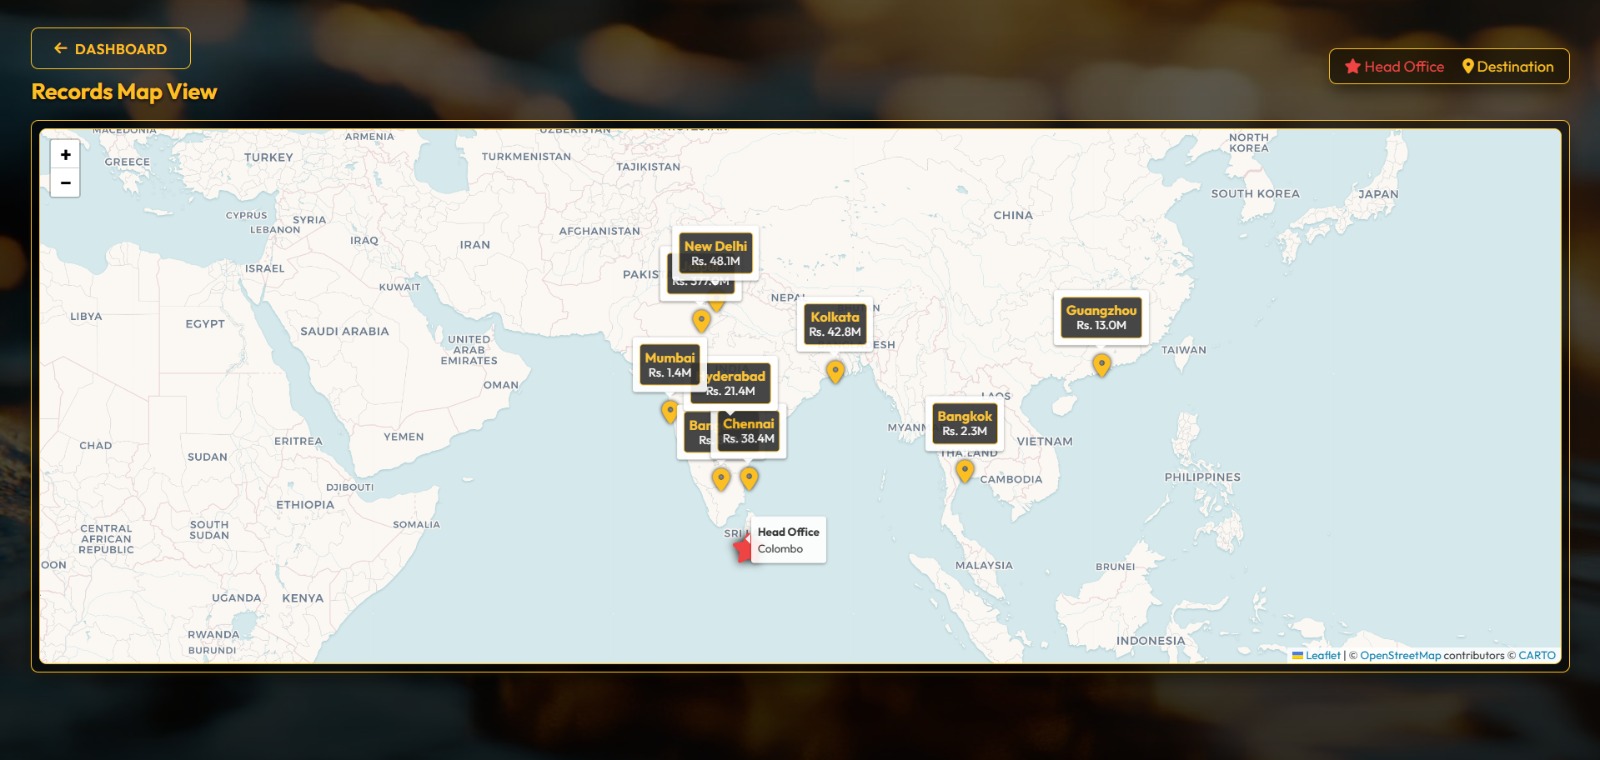This screenshot has height=760, width=1600.
Task: Click the Head Office Colombo tooltip
Action: [x=788, y=540]
